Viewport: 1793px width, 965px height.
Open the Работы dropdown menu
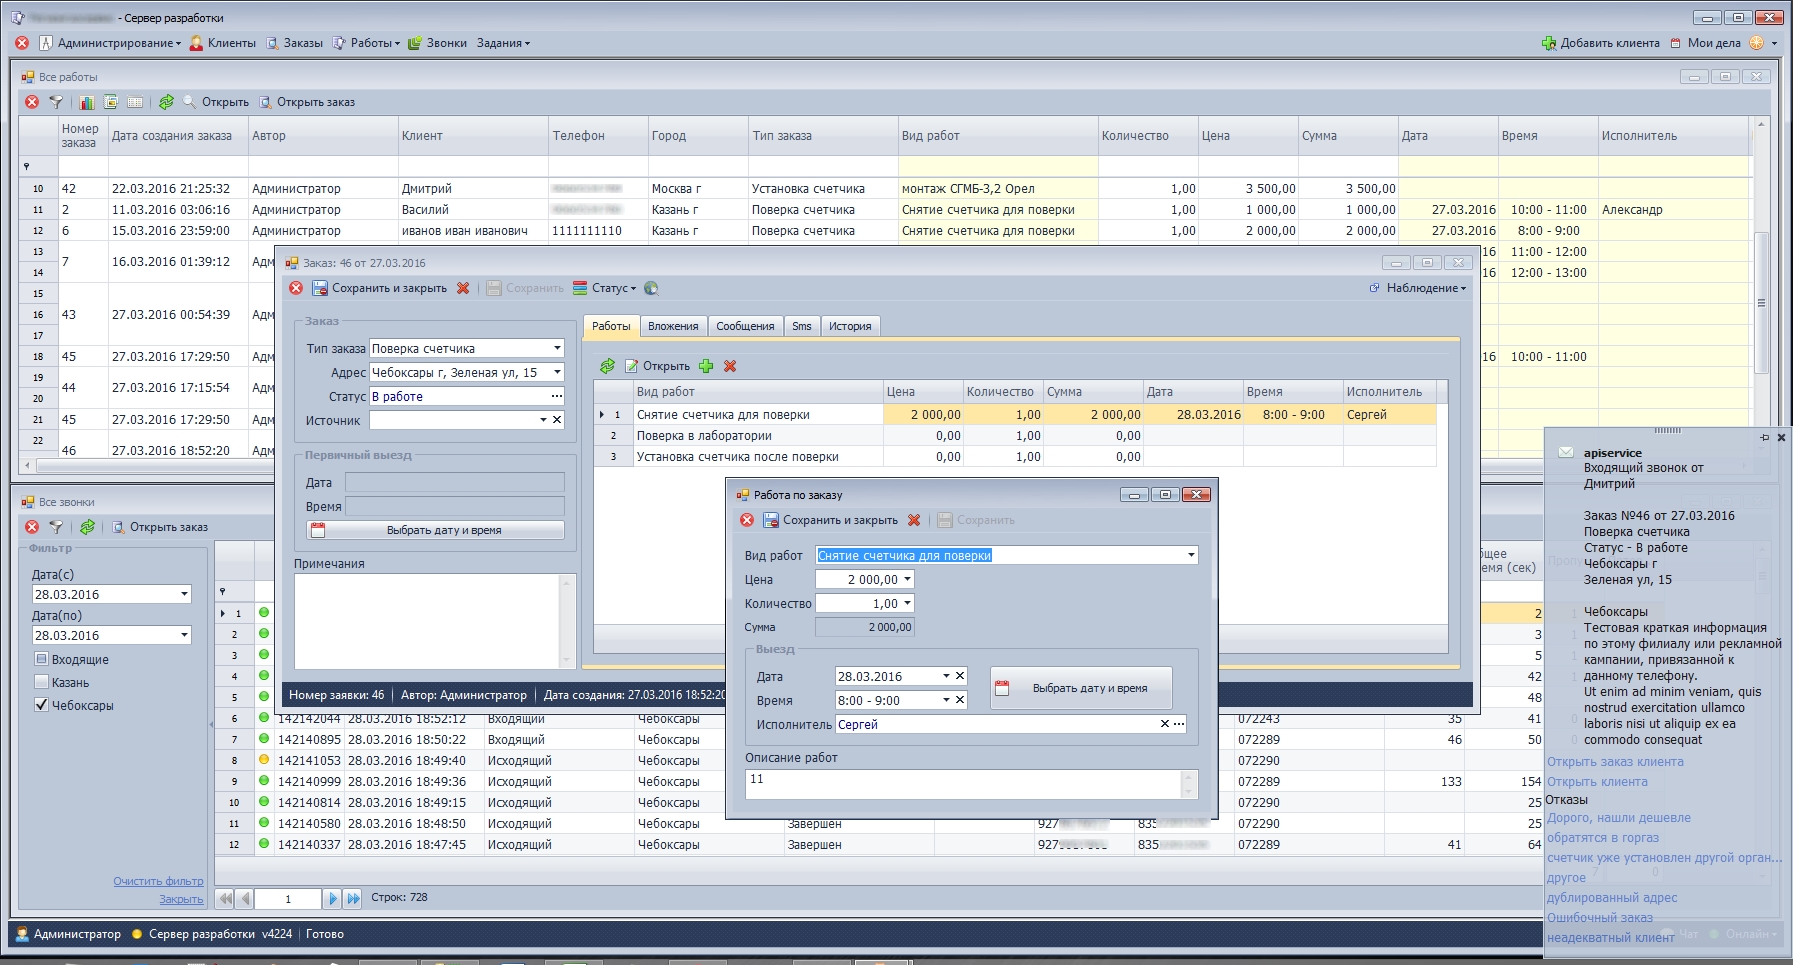point(366,43)
